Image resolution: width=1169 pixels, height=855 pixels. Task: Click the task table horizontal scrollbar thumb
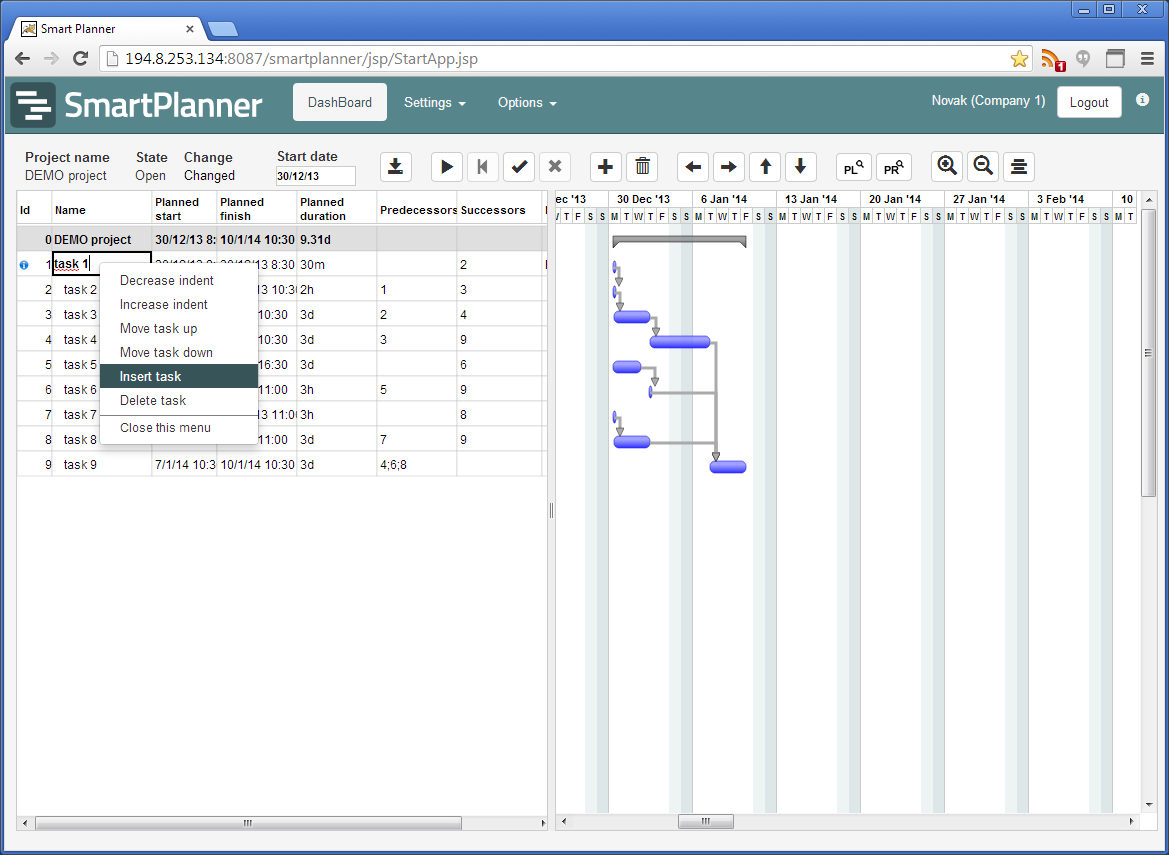(x=248, y=823)
